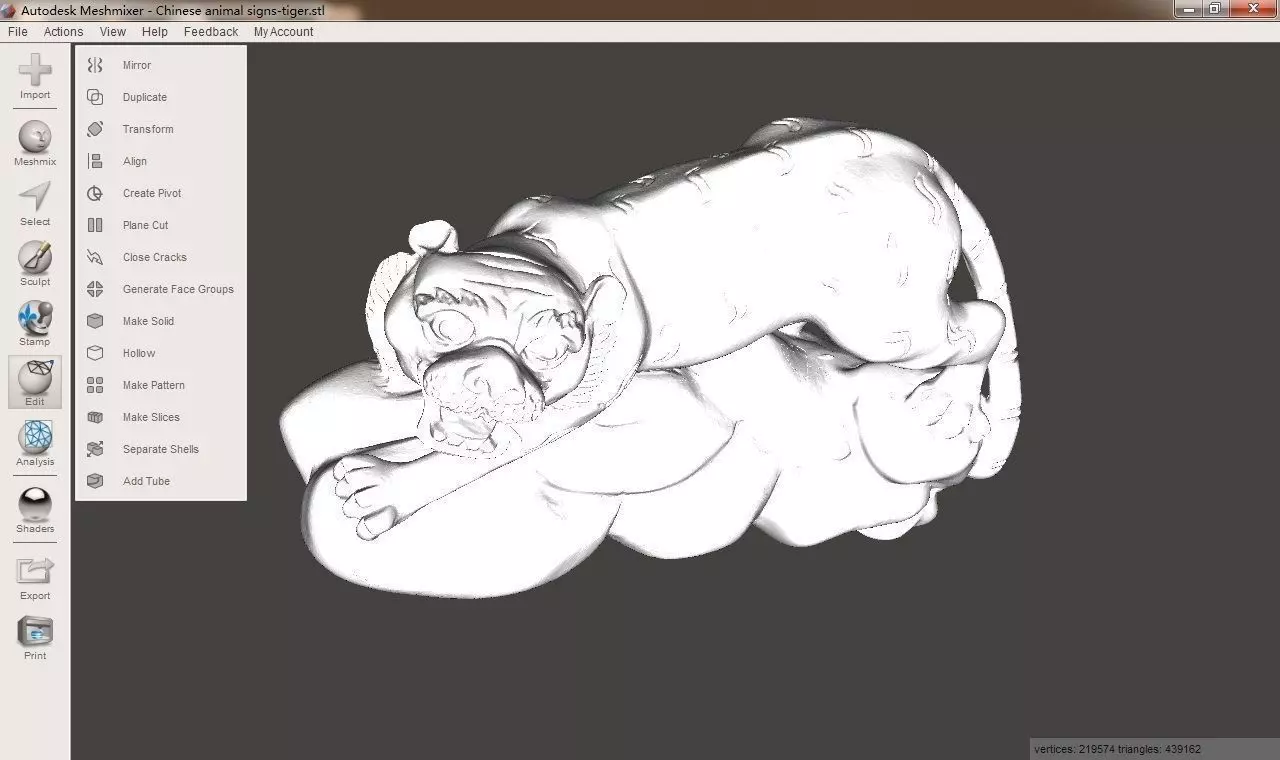Click the Make Slices icon
1280x760 pixels.
95,417
